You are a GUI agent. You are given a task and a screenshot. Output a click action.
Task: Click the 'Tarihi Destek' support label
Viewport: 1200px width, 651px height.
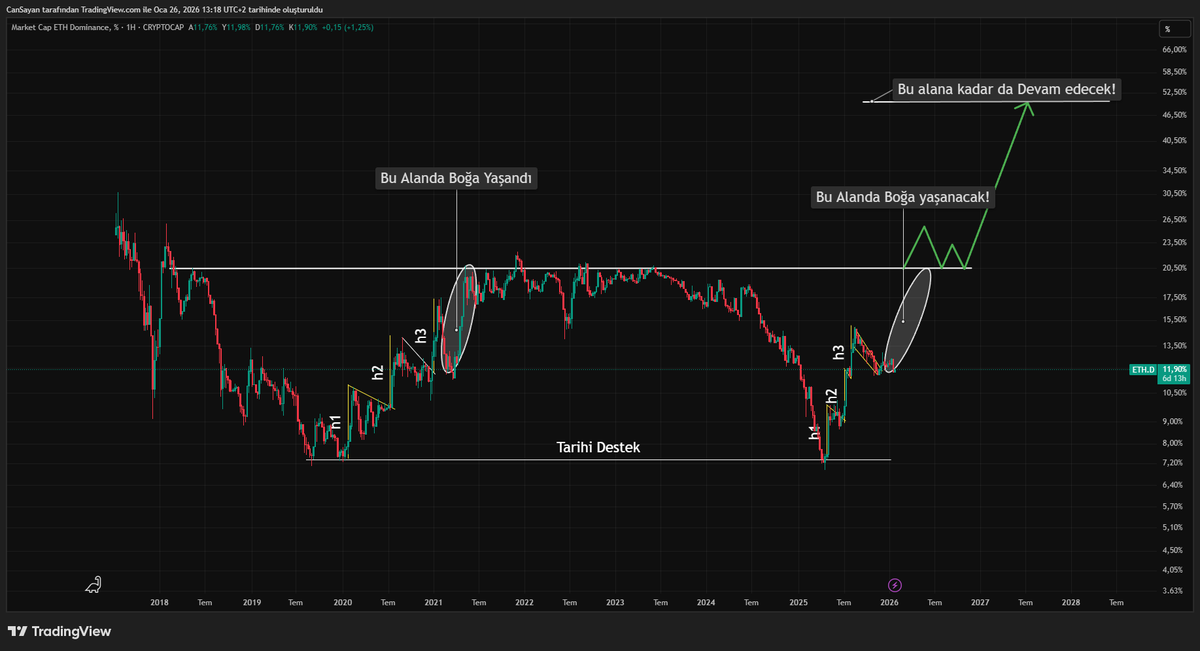(x=598, y=447)
